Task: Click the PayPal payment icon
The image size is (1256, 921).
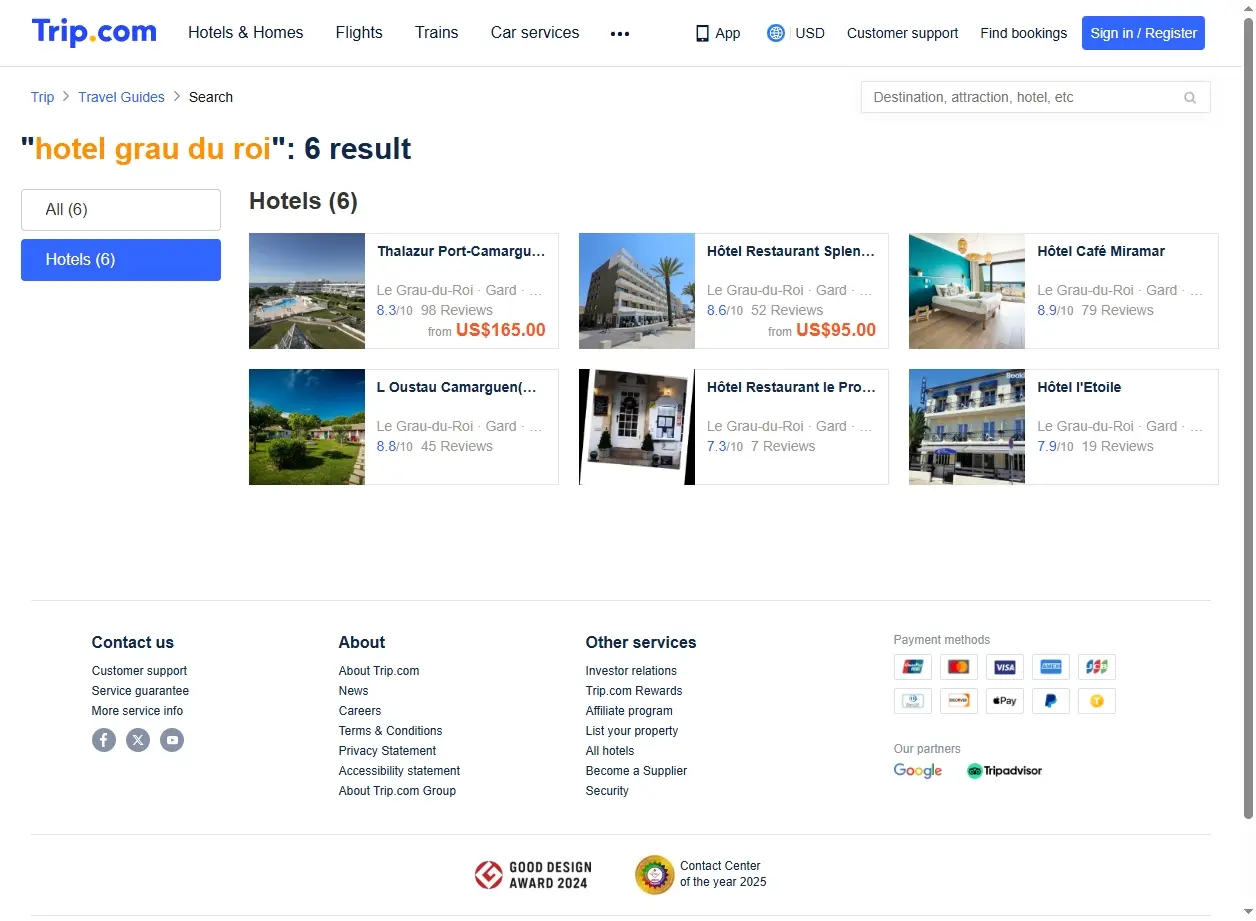Action: click(x=1051, y=701)
